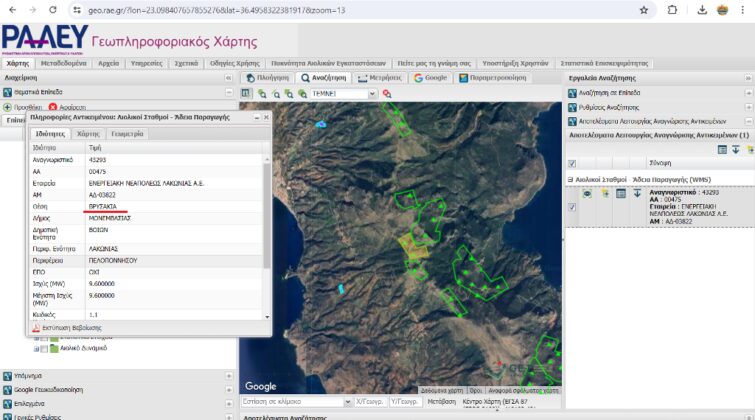Expand the Επιλεγμένα section
This screenshot has width=755, height=420.
(229, 404)
